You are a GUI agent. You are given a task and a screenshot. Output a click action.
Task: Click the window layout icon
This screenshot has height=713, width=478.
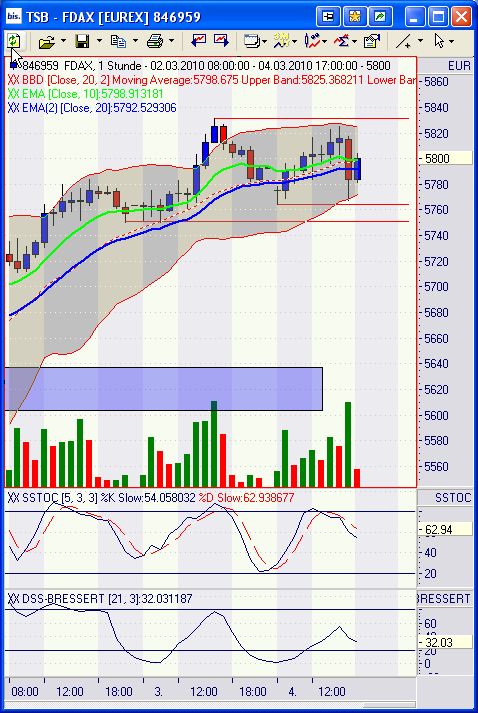click(252, 41)
